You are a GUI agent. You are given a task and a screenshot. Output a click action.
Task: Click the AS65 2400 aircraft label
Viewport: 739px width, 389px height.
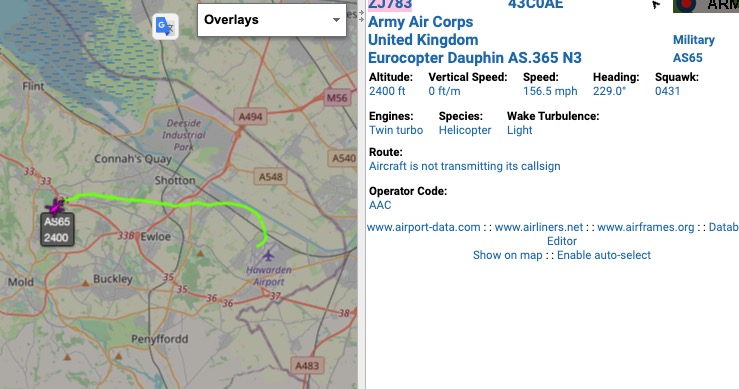point(57,230)
